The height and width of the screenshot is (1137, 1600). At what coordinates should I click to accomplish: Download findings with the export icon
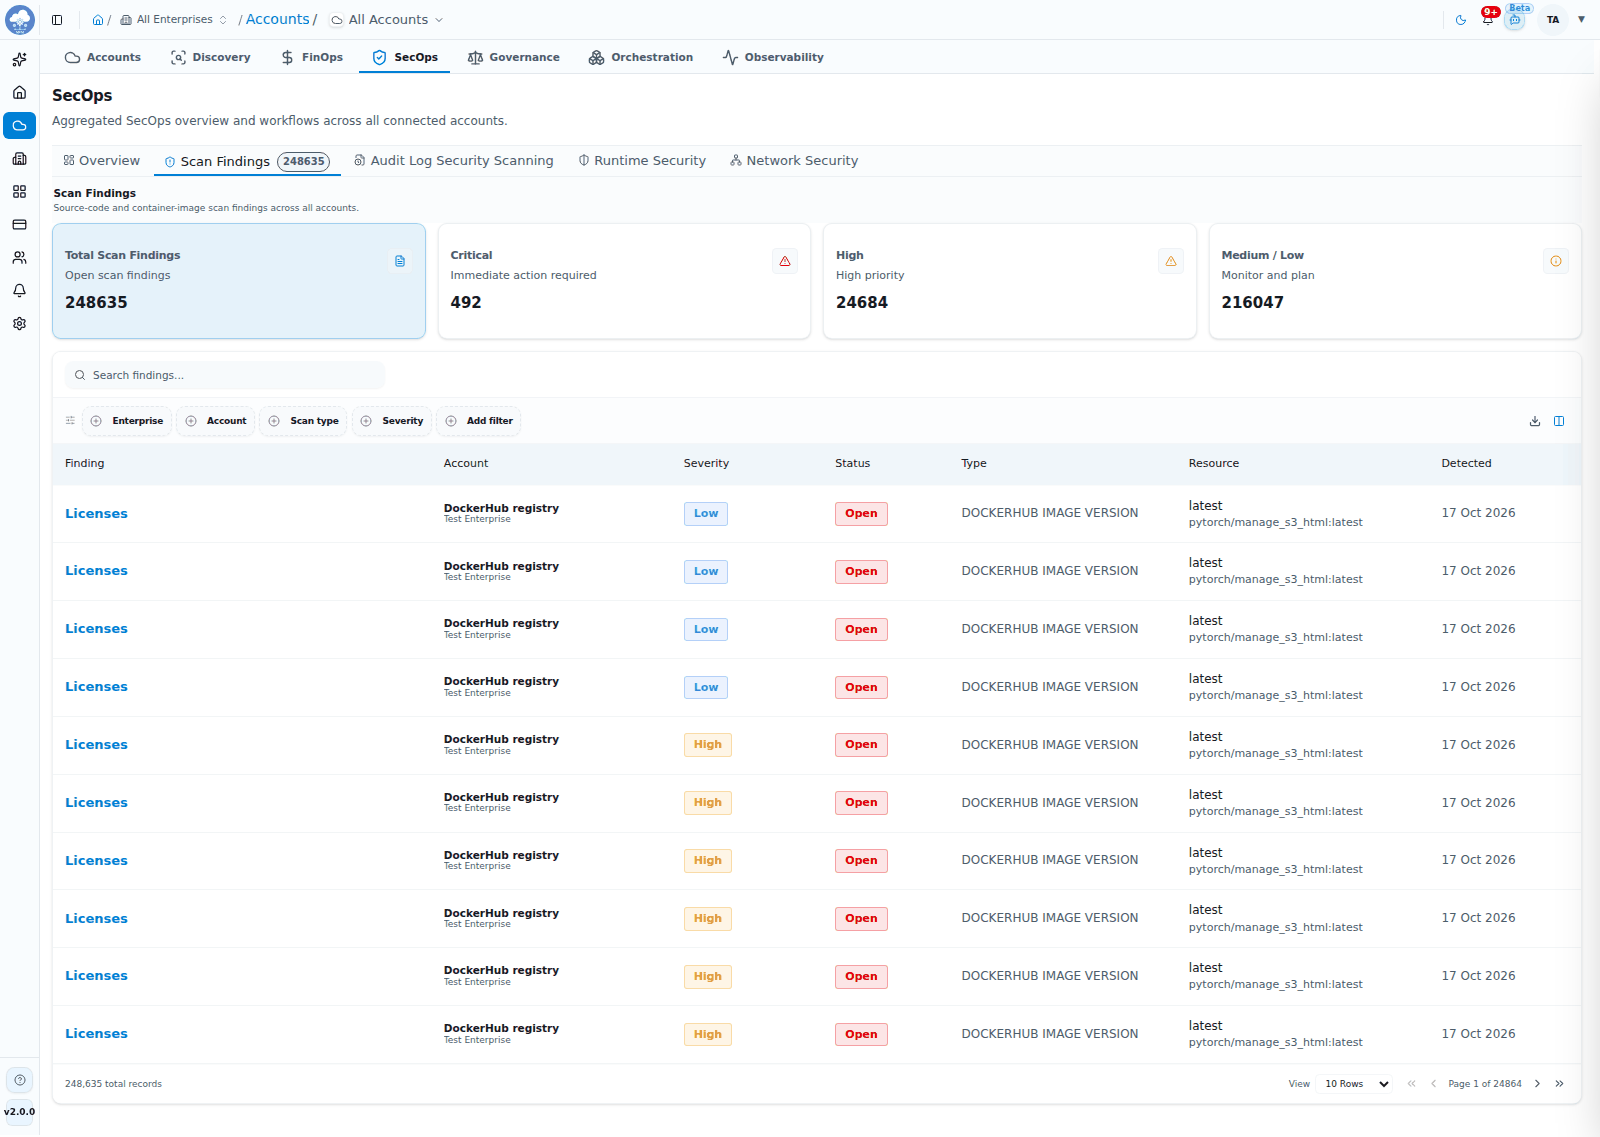(x=1535, y=421)
